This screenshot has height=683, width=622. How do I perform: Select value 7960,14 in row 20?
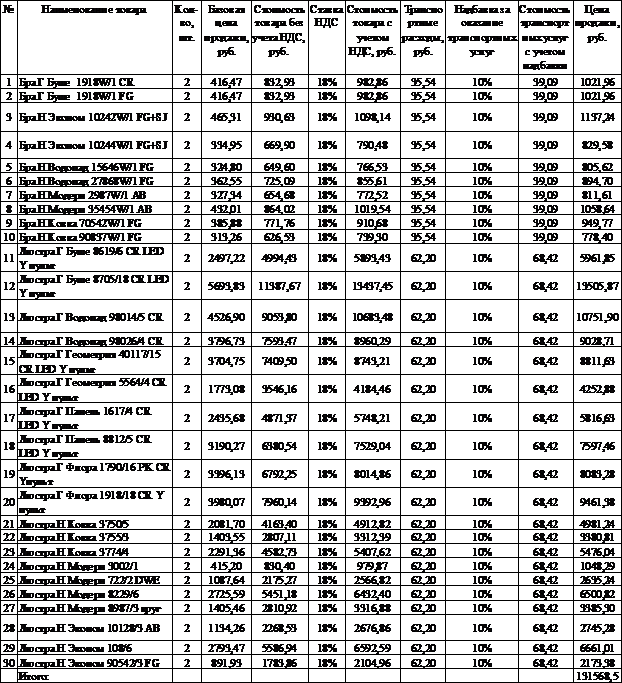[x=280, y=502]
